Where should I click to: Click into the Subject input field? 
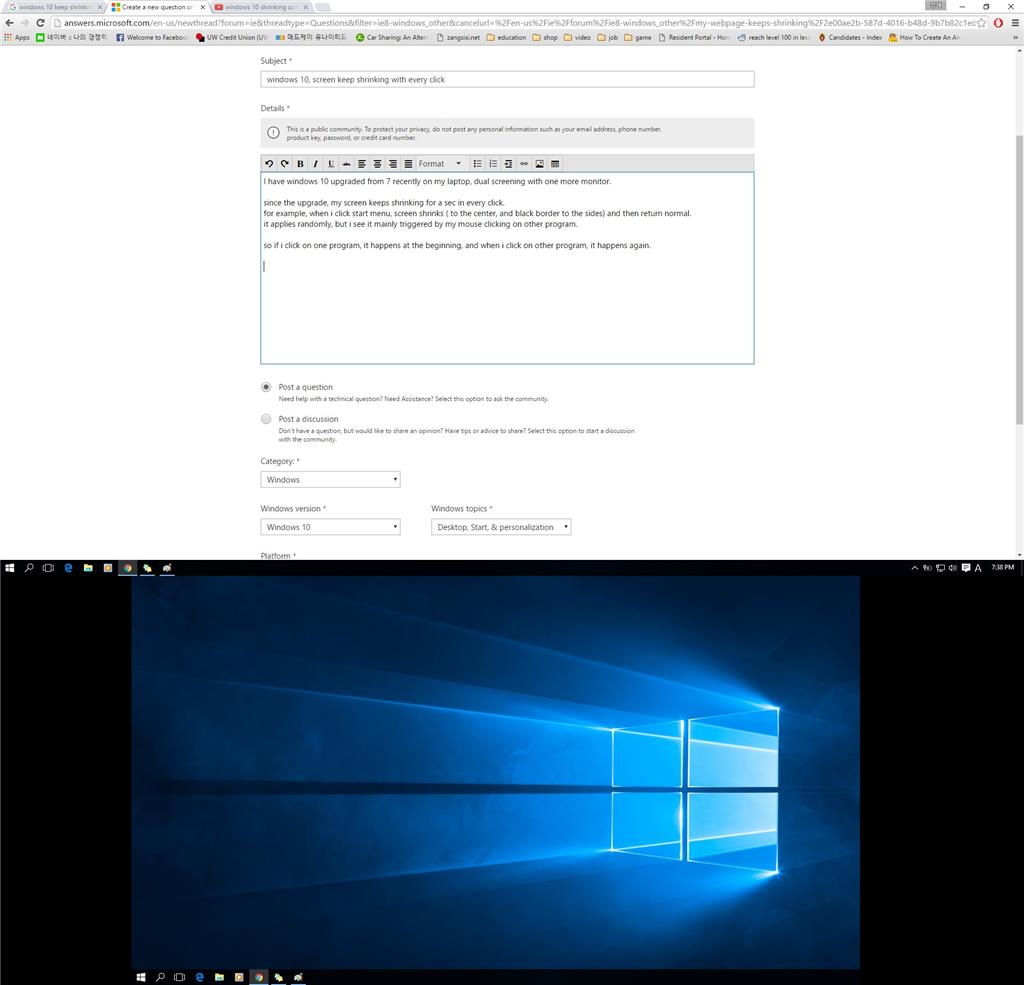507,80
